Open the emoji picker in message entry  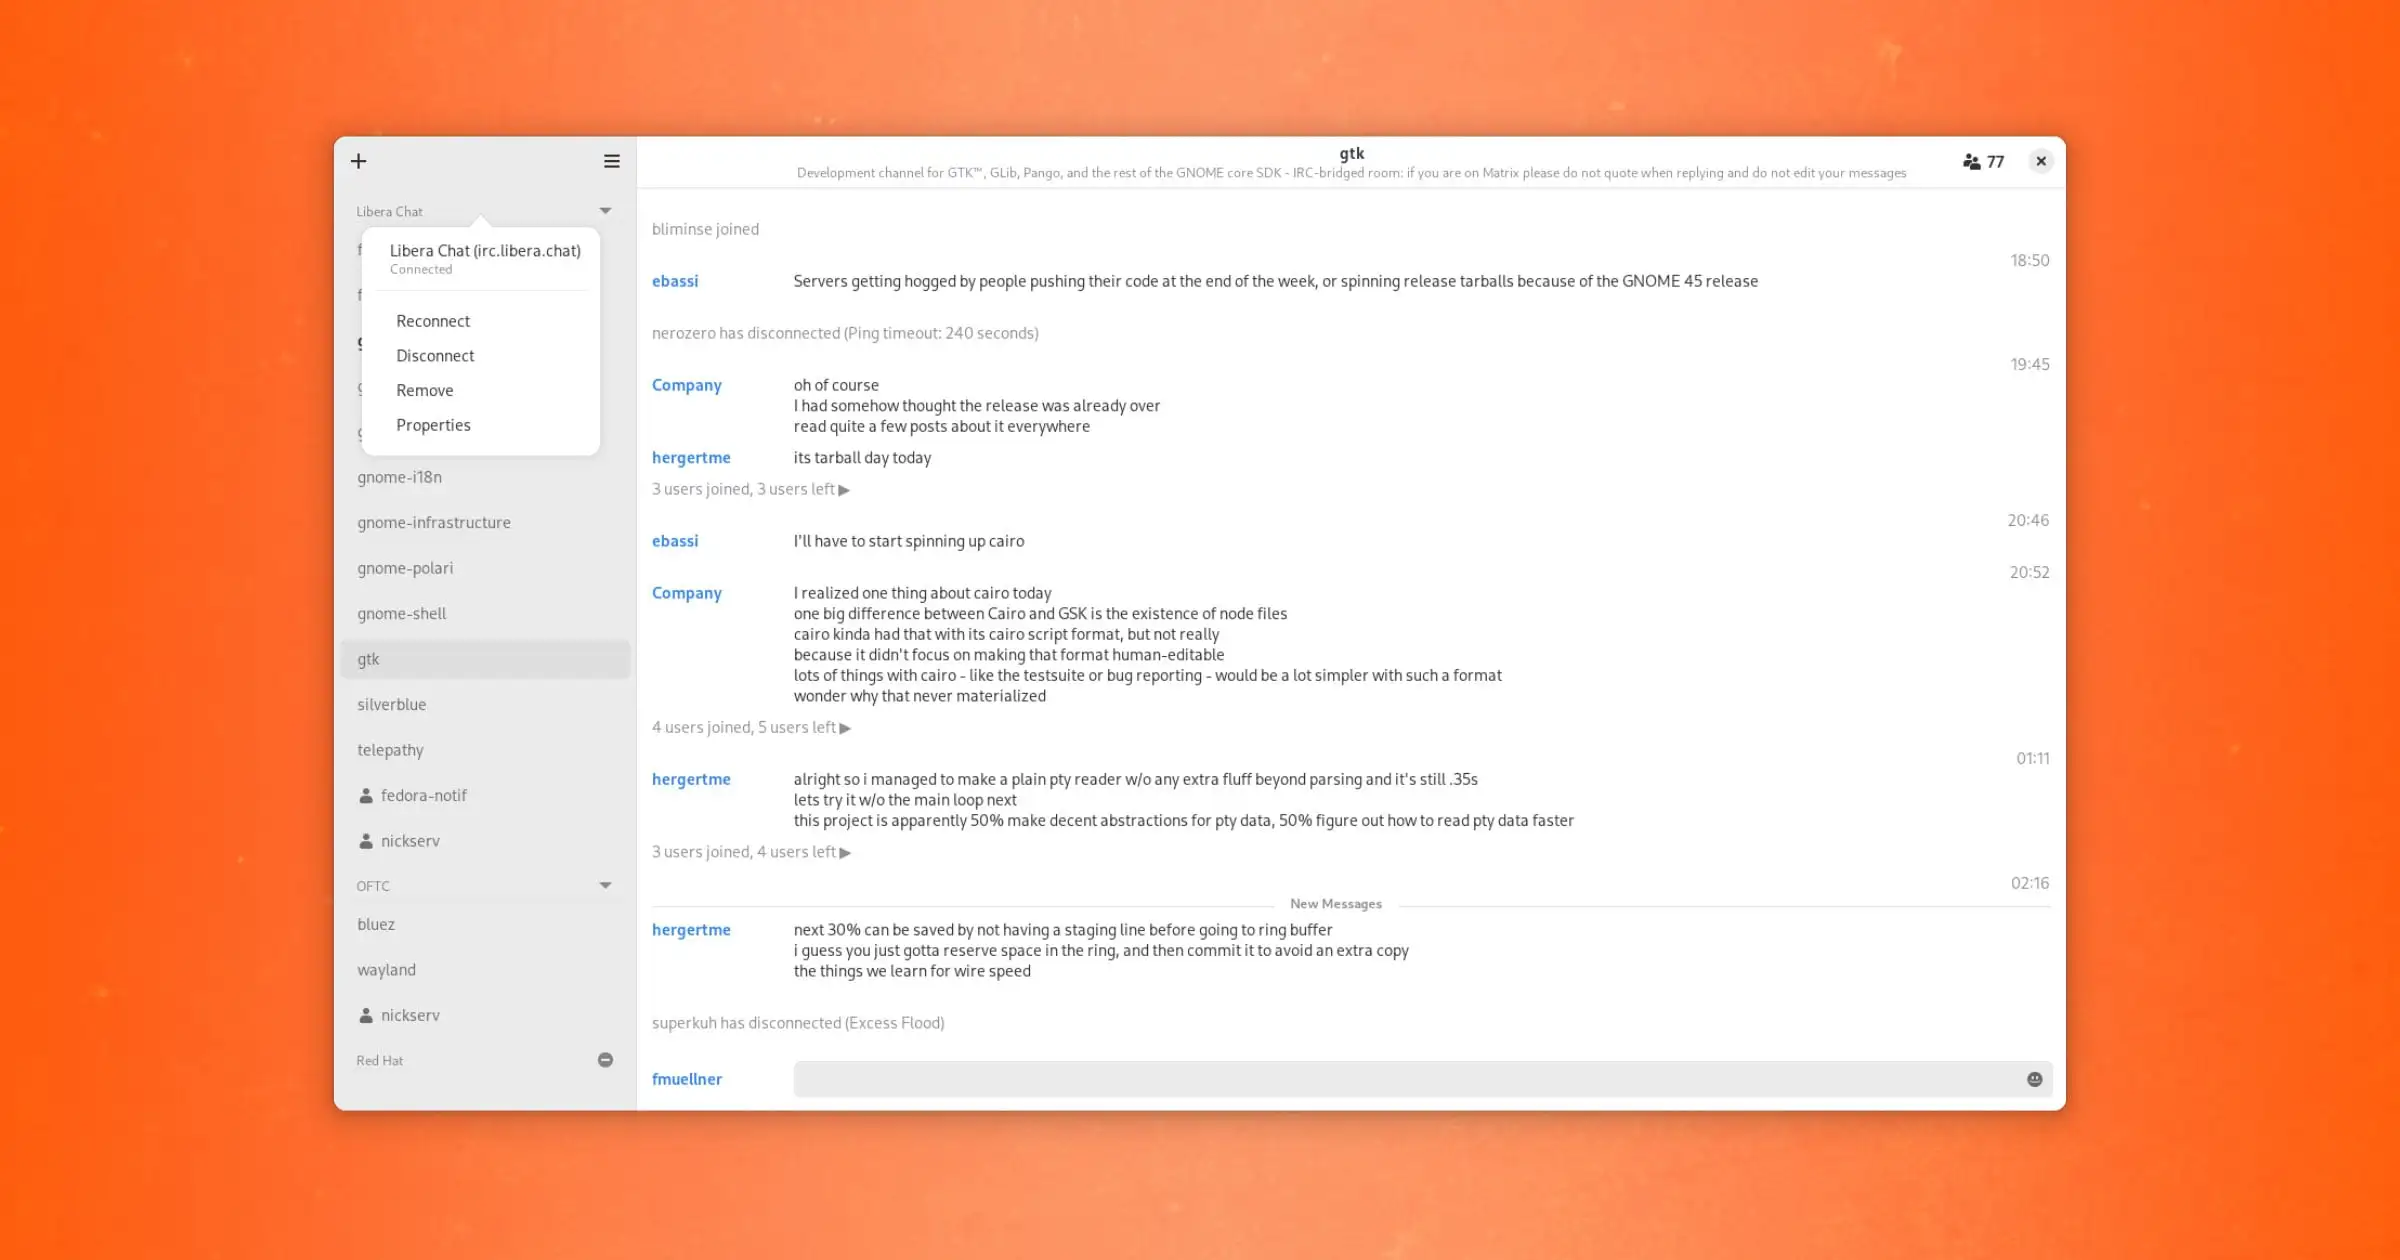point(2034,1079)
